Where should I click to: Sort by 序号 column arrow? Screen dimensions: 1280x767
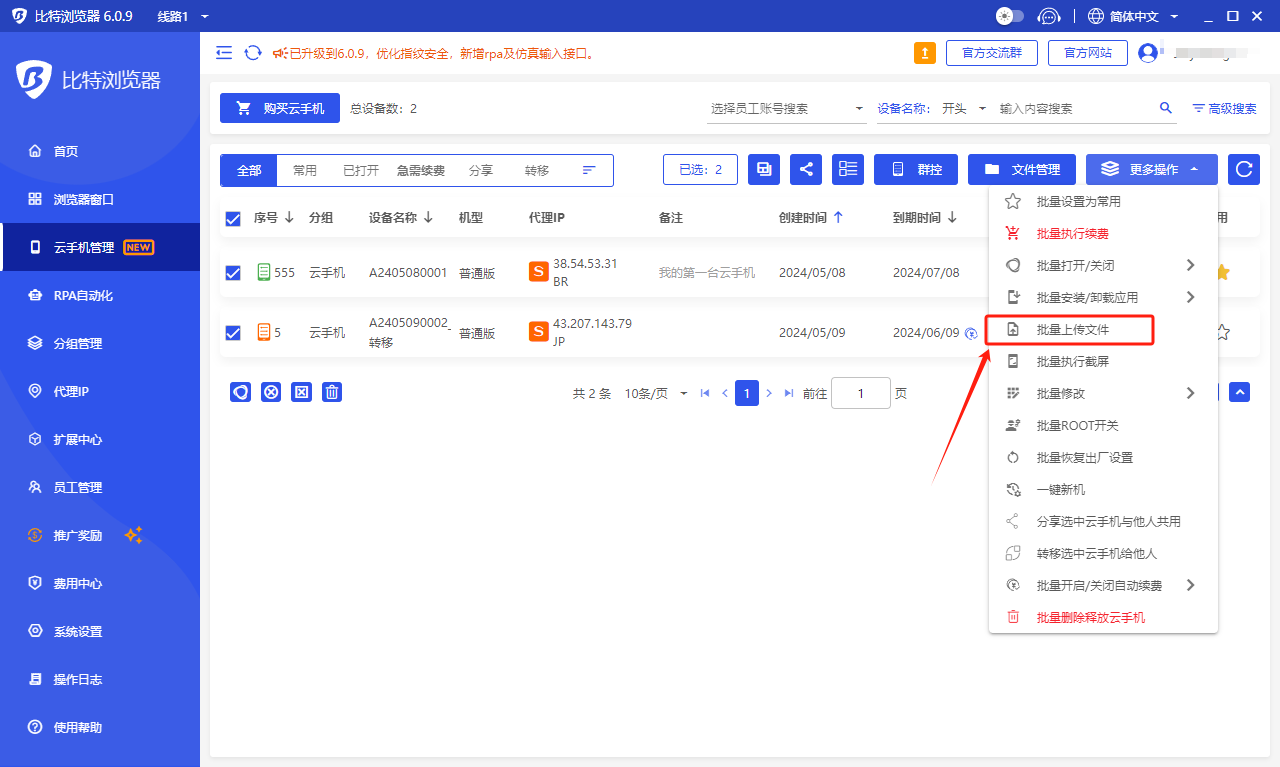click(x=289, y=217)
